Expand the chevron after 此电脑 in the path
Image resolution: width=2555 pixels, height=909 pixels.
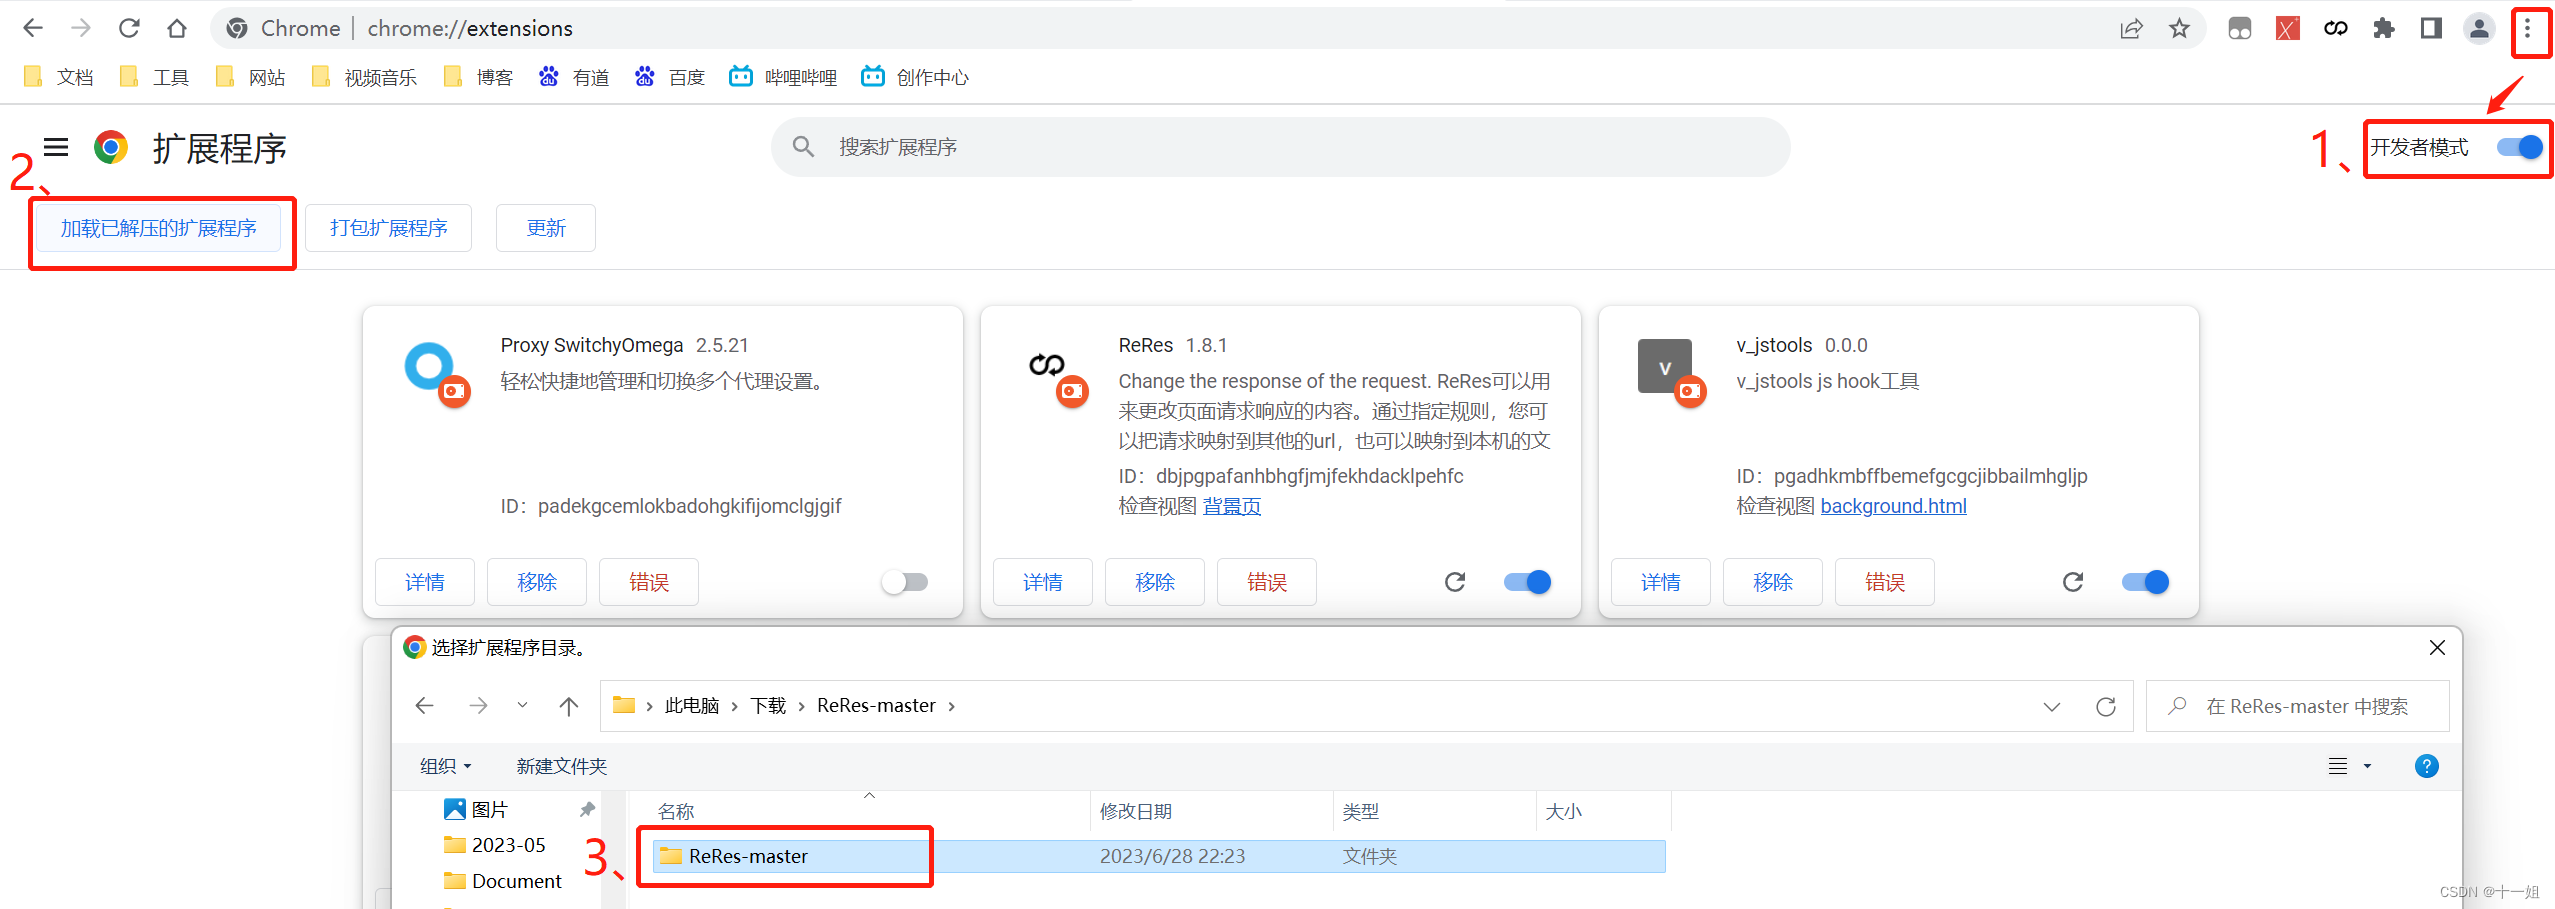(x=735, y=706)
